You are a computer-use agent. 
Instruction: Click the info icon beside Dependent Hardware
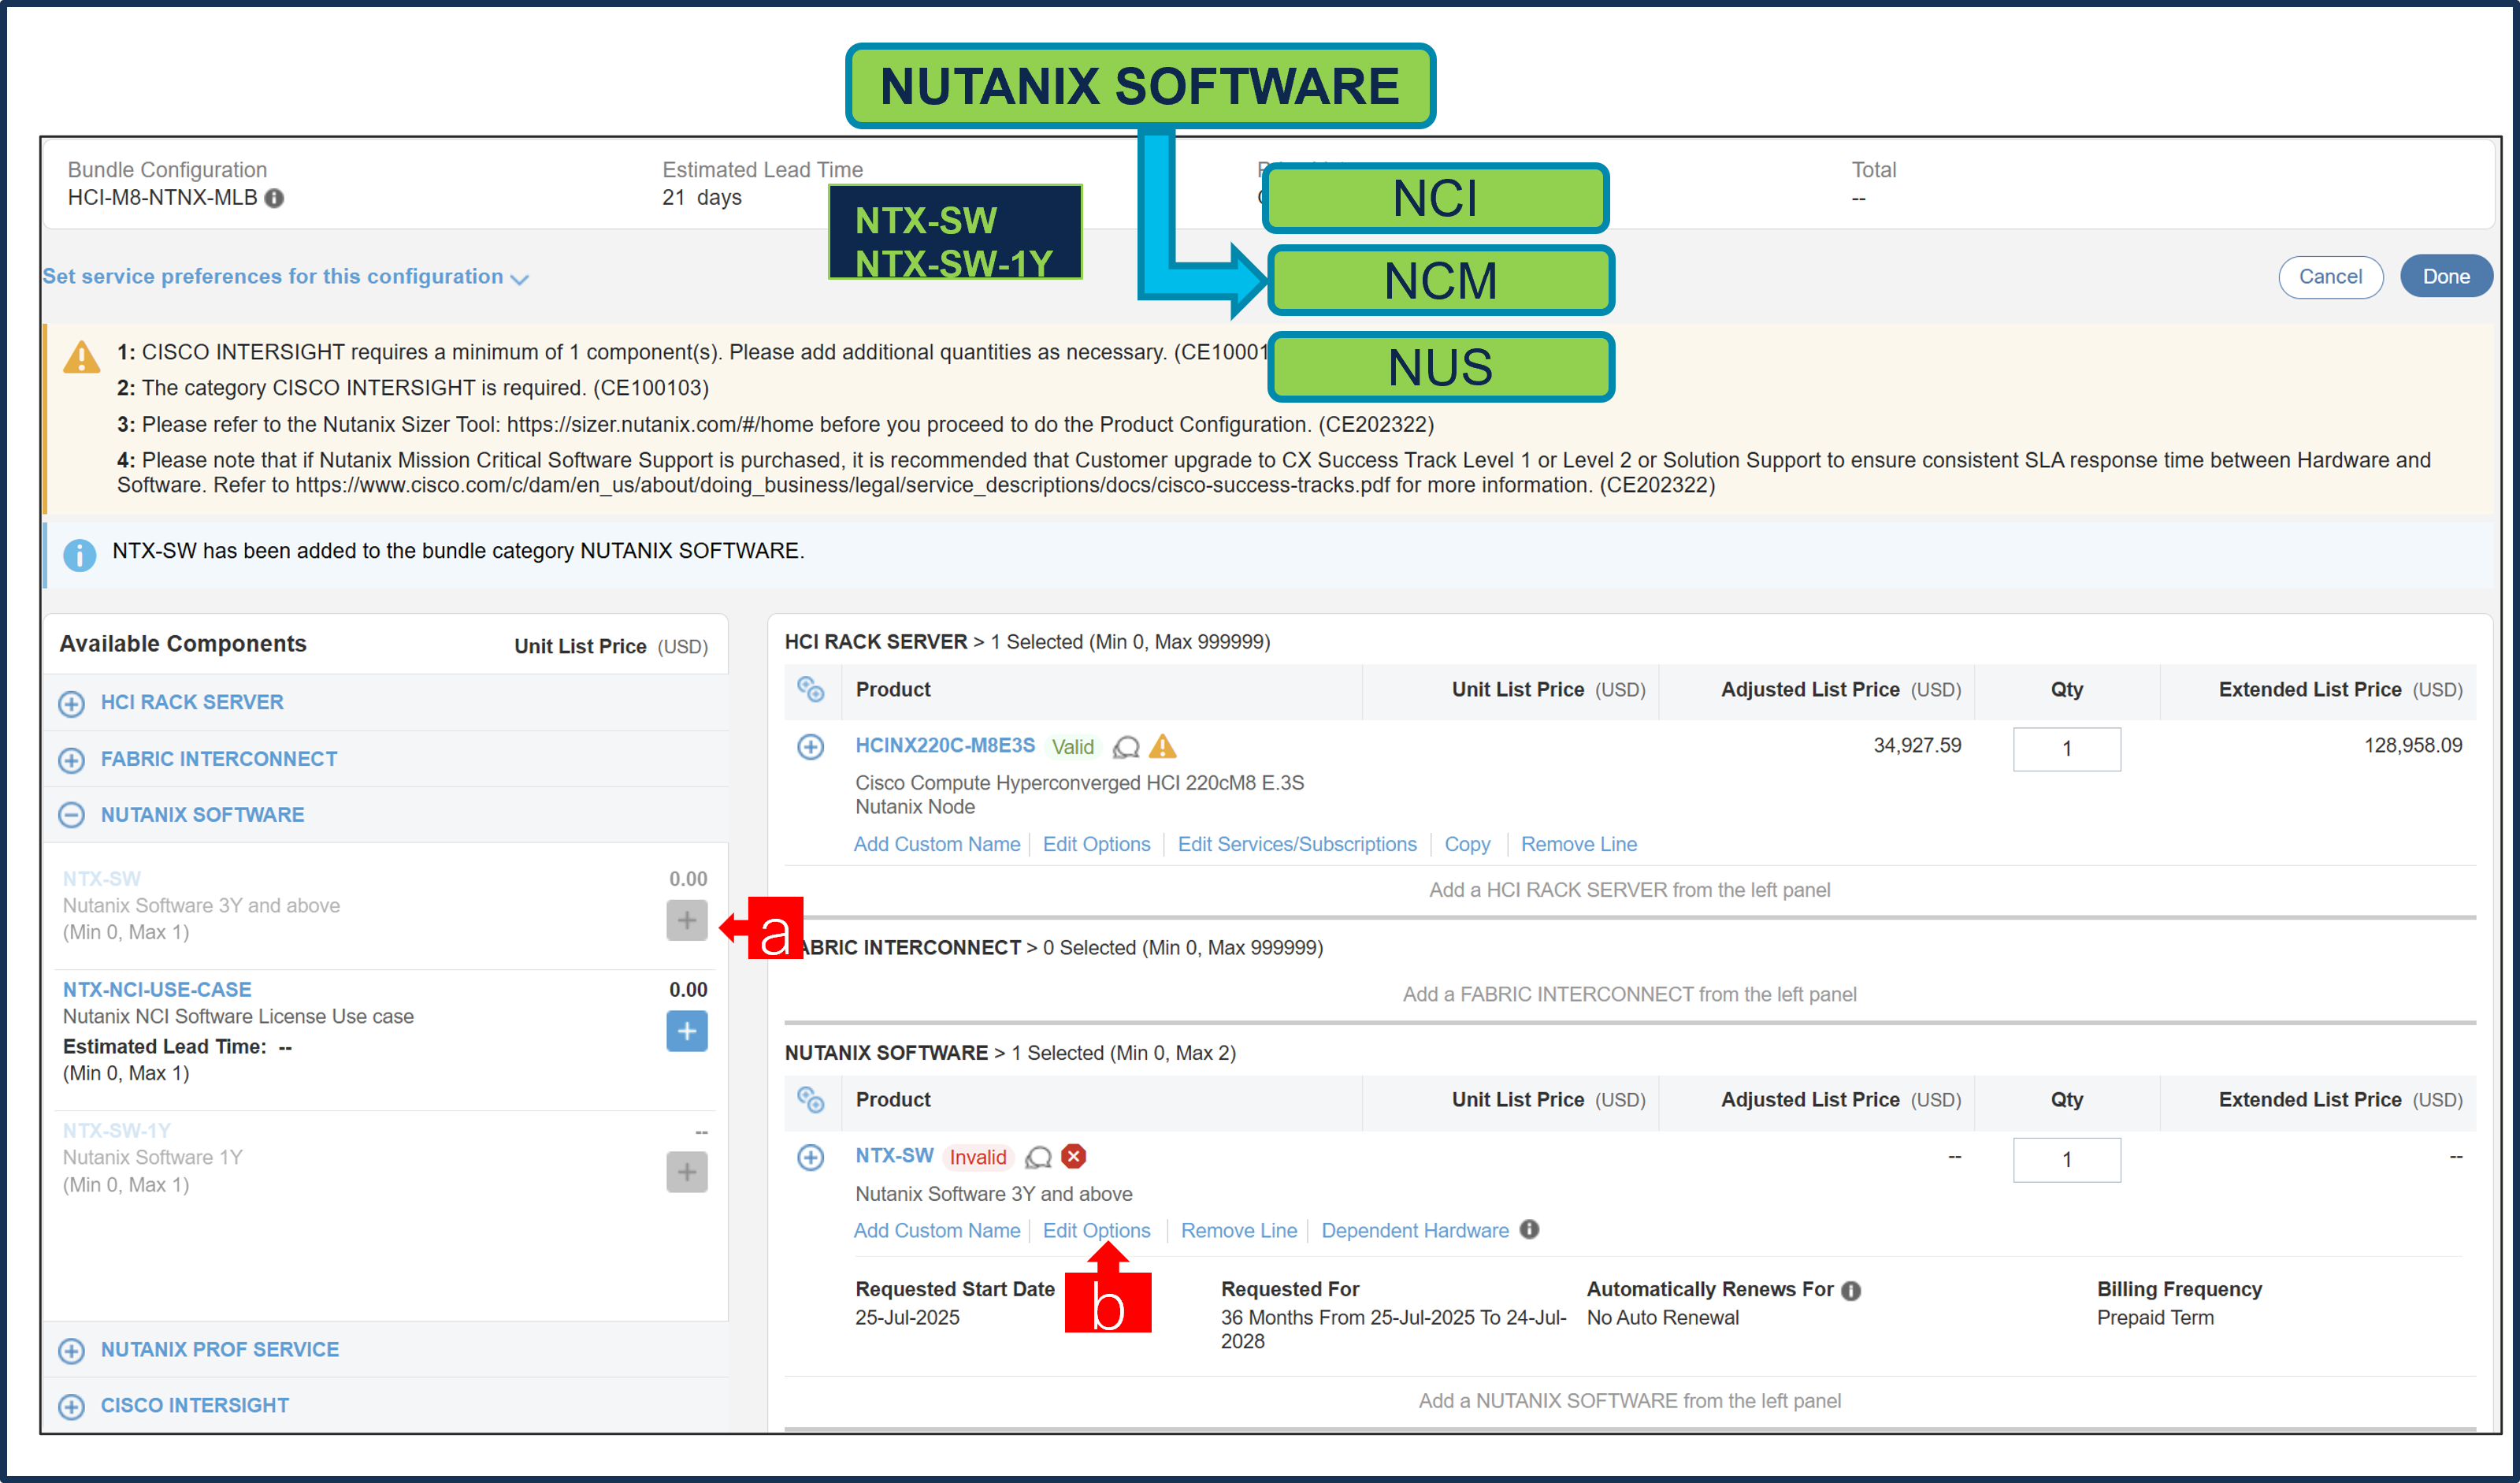pyautogui.click(x=1529, y=1230)
